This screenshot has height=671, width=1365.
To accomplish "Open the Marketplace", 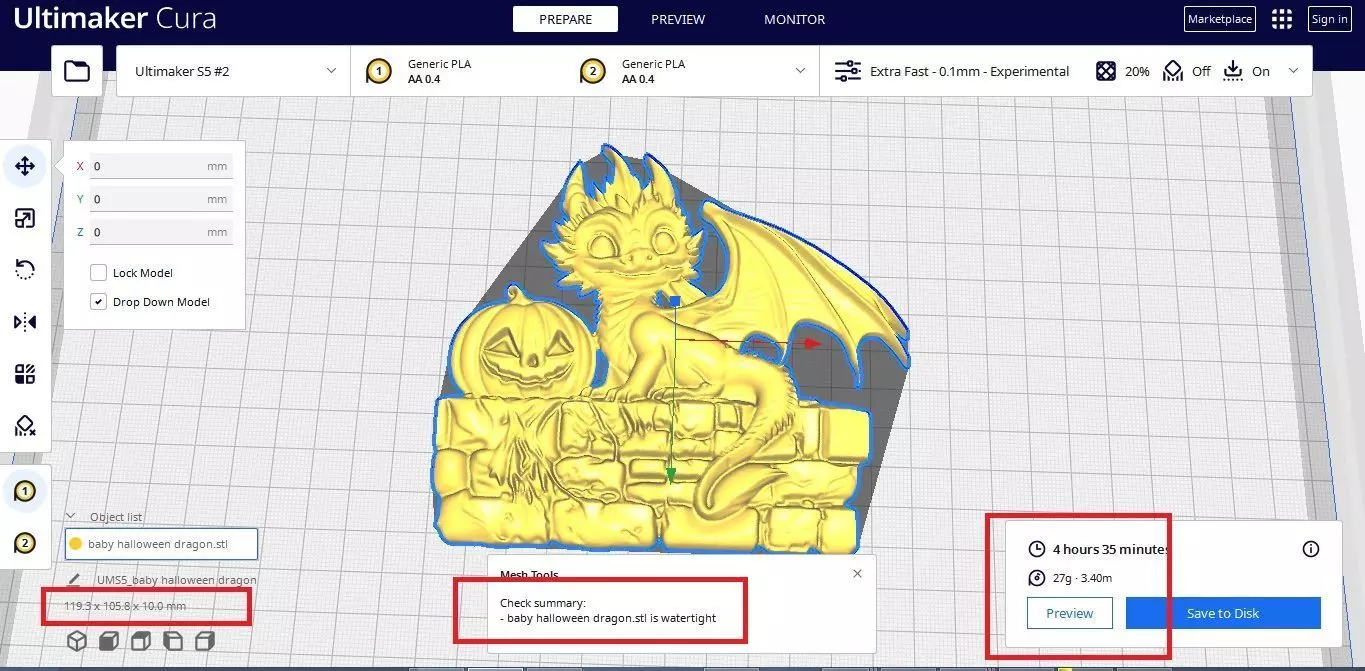I will coord(1220,19).
